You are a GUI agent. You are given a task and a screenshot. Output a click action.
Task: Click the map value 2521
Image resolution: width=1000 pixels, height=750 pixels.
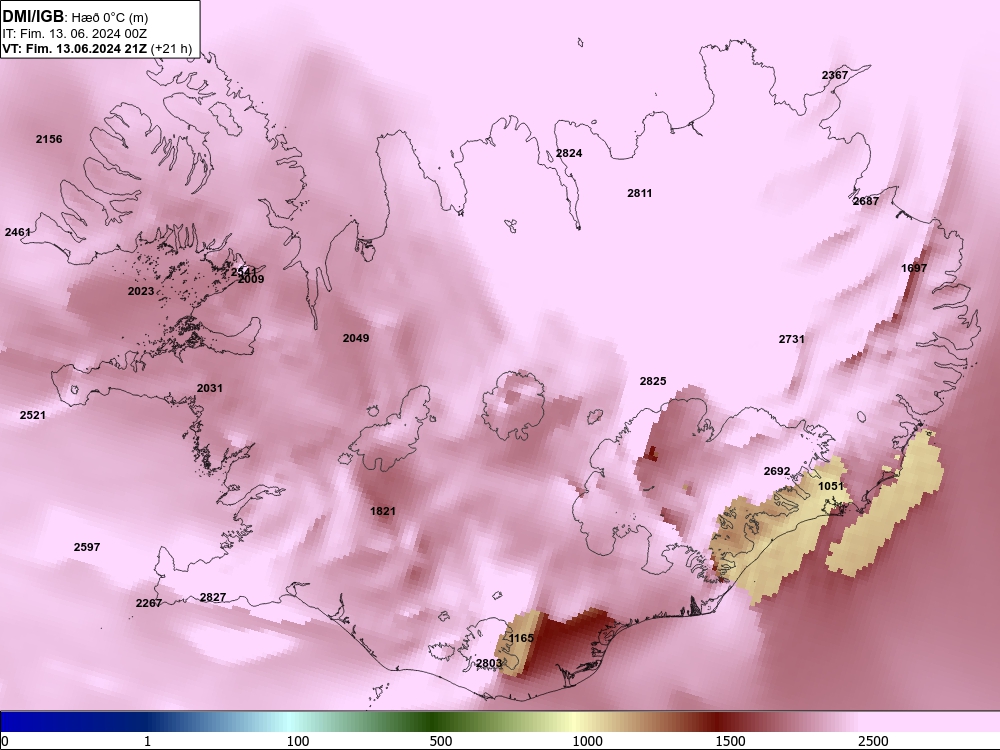[x=33, y=415]
